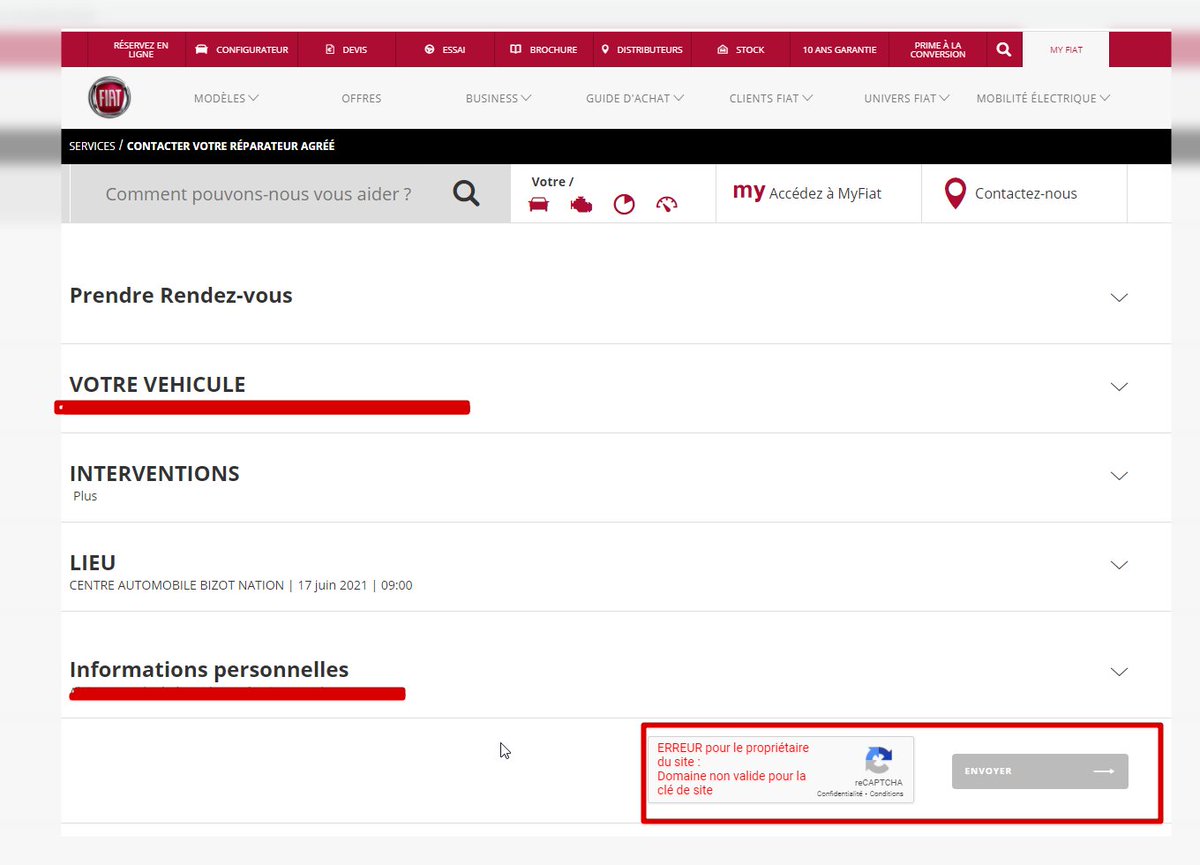Open the Essai link
1200x865 pixels.
coord(454,50)
